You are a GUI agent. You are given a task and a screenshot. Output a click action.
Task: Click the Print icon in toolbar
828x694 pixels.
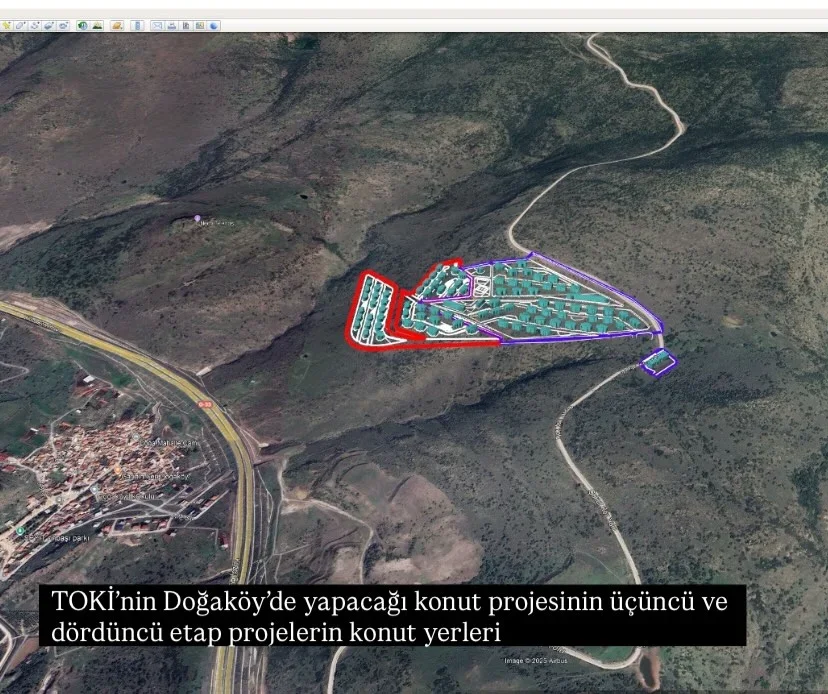point(171,25)
